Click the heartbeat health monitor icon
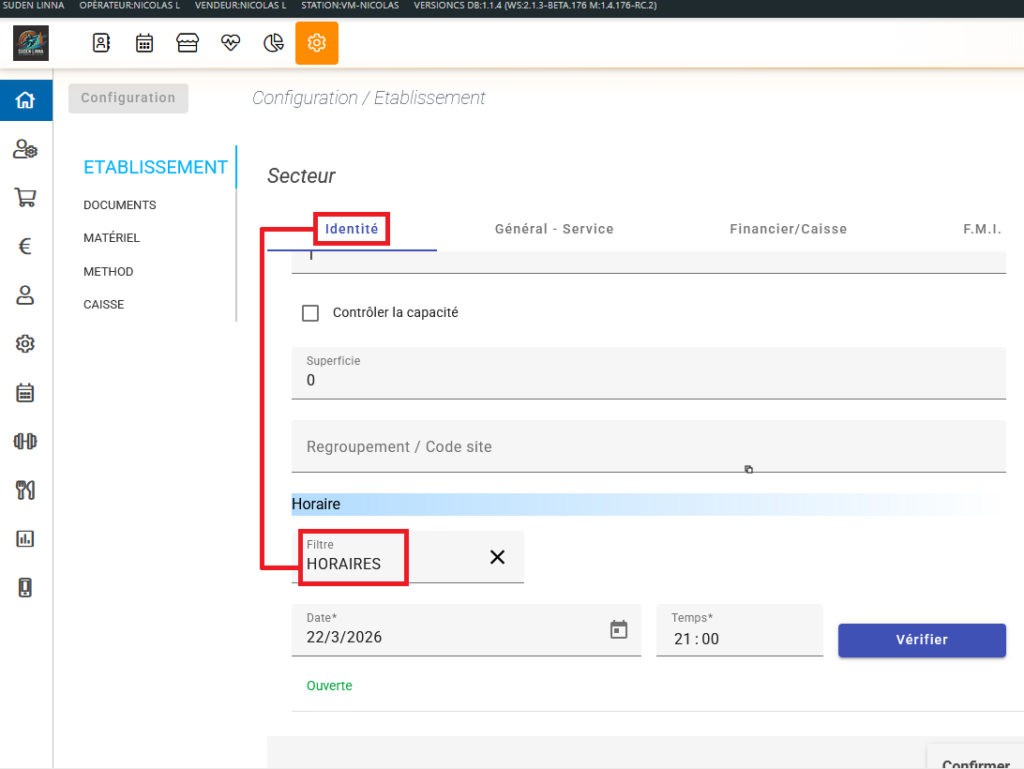This screenshot has width=1024, height=769. coord(231,43)
